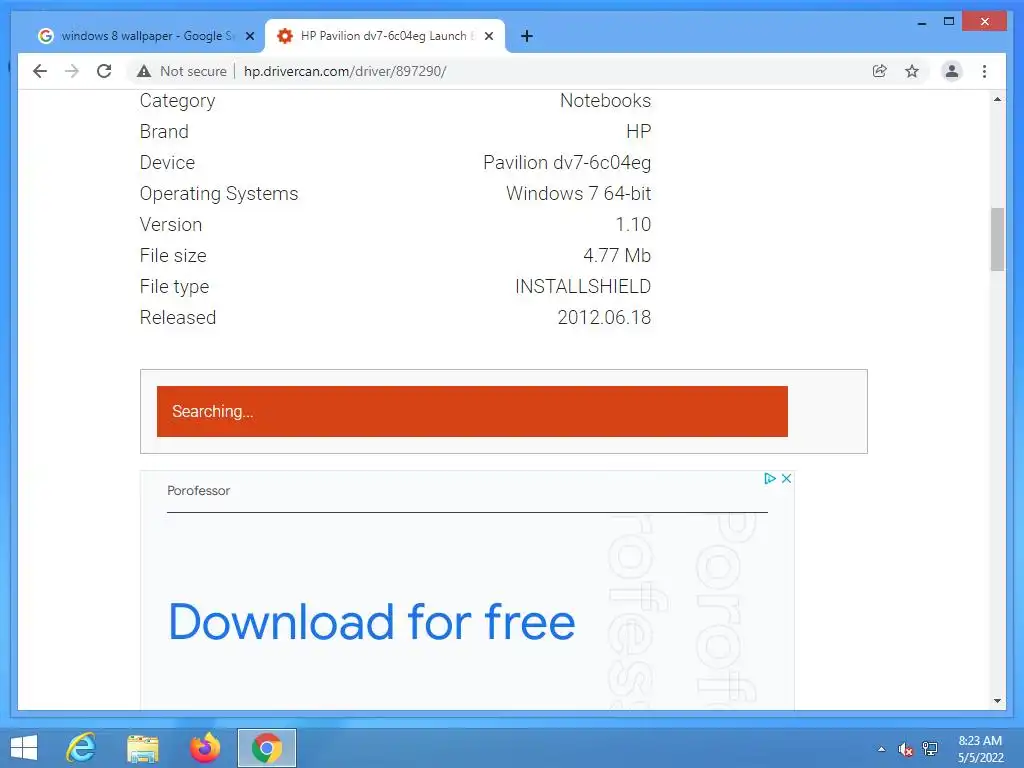Open the Chrome profile avatar

pyautogui.click(x=952, y=71)
